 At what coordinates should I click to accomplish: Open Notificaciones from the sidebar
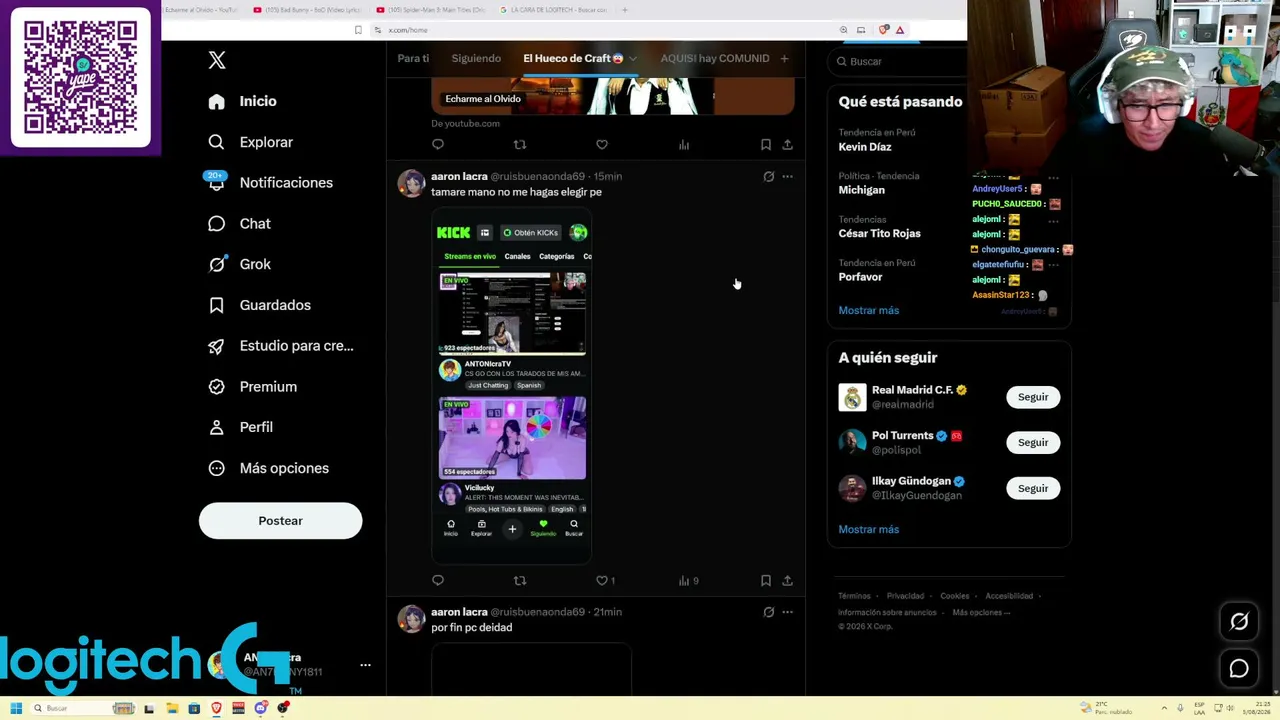270,183
